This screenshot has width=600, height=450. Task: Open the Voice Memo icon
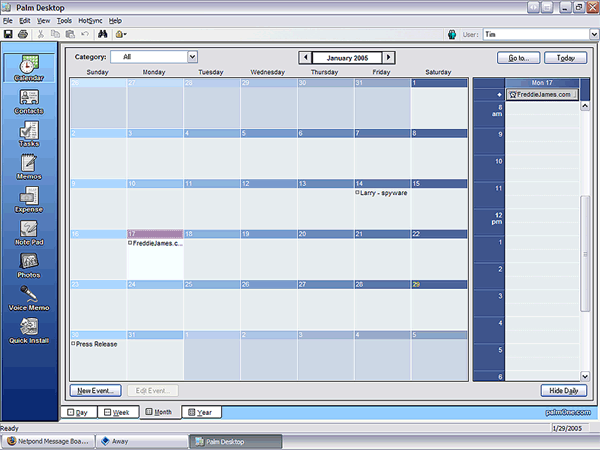29,297
